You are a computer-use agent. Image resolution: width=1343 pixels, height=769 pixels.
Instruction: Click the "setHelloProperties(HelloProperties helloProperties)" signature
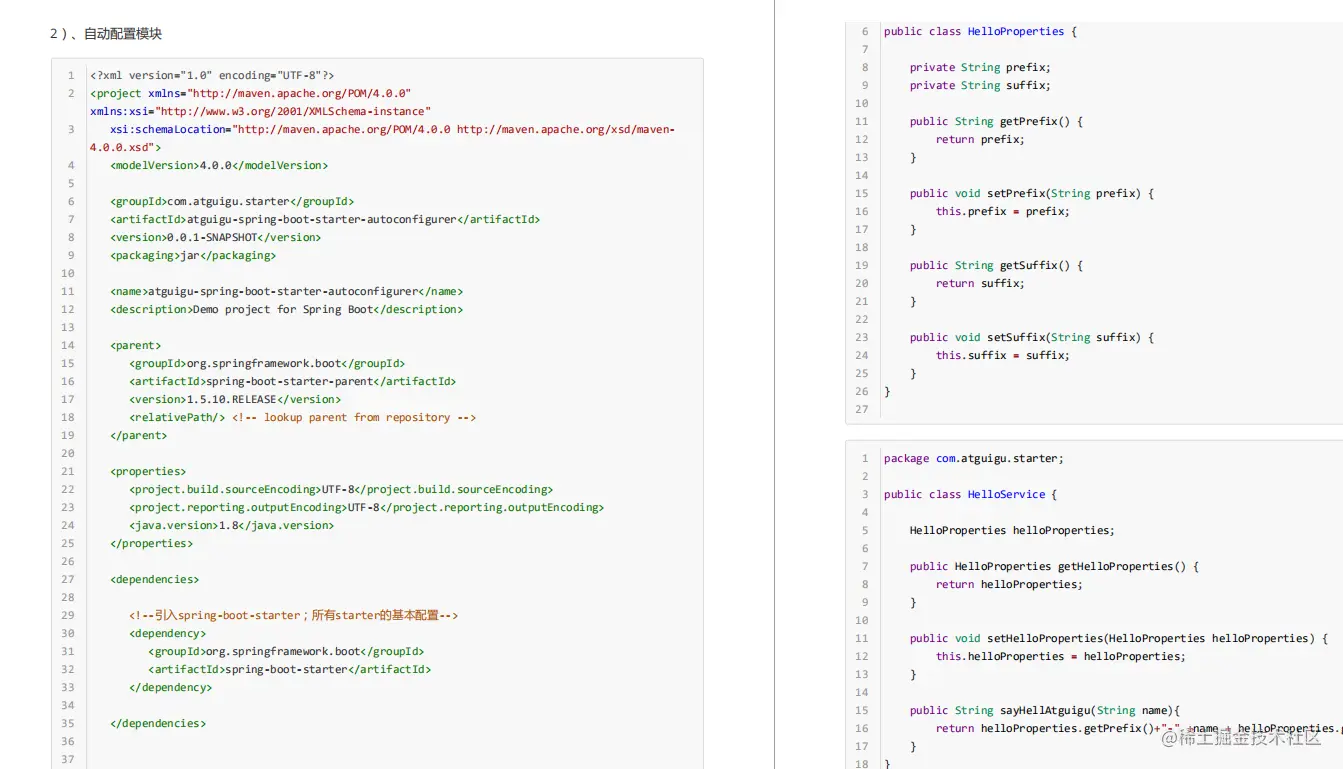tap(1119, 638)
